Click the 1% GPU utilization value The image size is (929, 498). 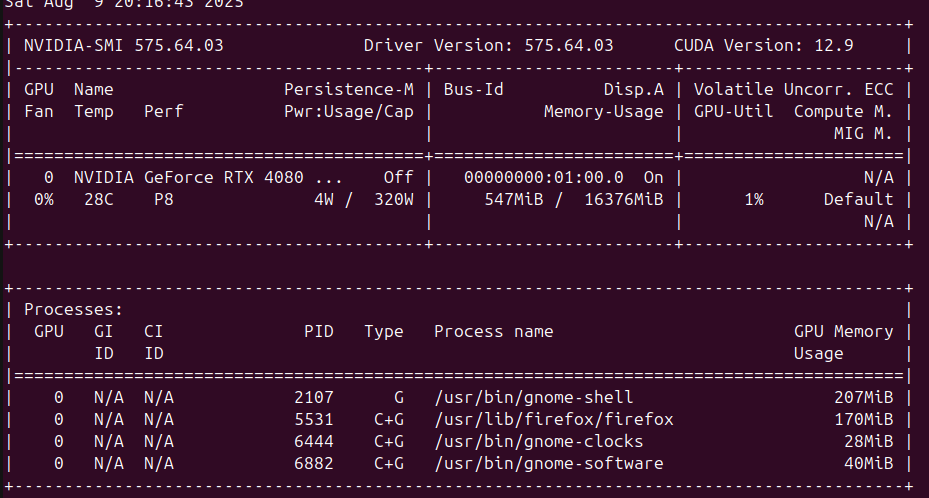pos(753,199)
